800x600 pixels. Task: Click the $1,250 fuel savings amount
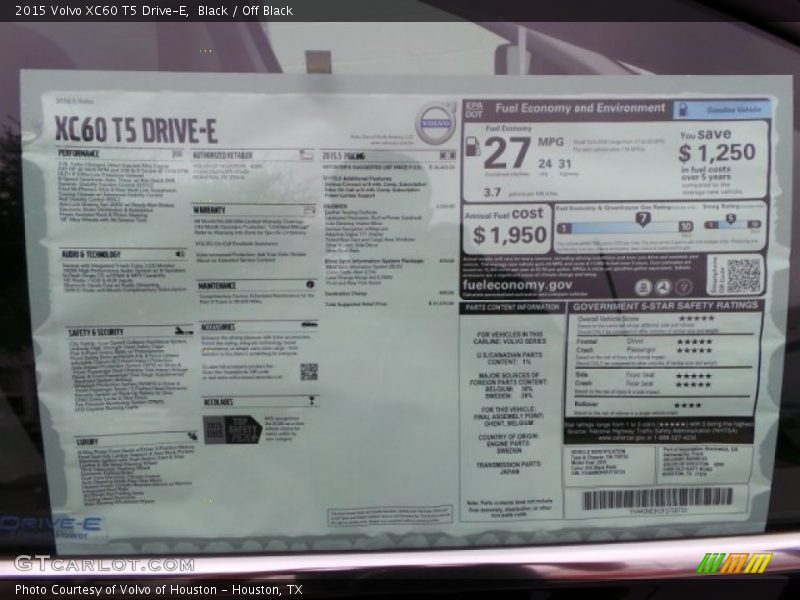pos(717,152)
